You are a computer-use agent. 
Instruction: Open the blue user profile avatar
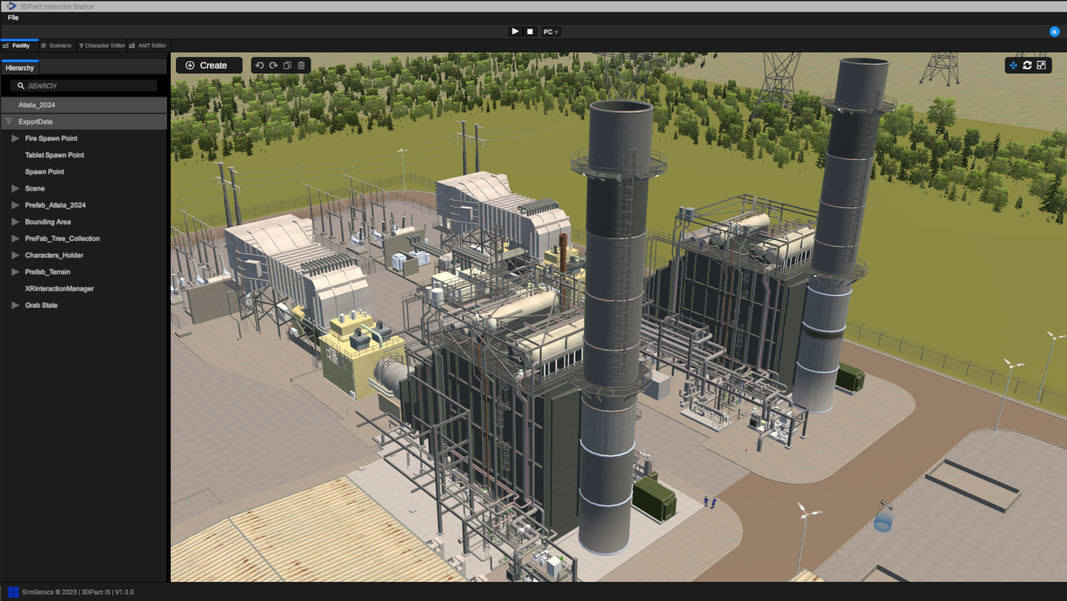(x=1054, y=32)
